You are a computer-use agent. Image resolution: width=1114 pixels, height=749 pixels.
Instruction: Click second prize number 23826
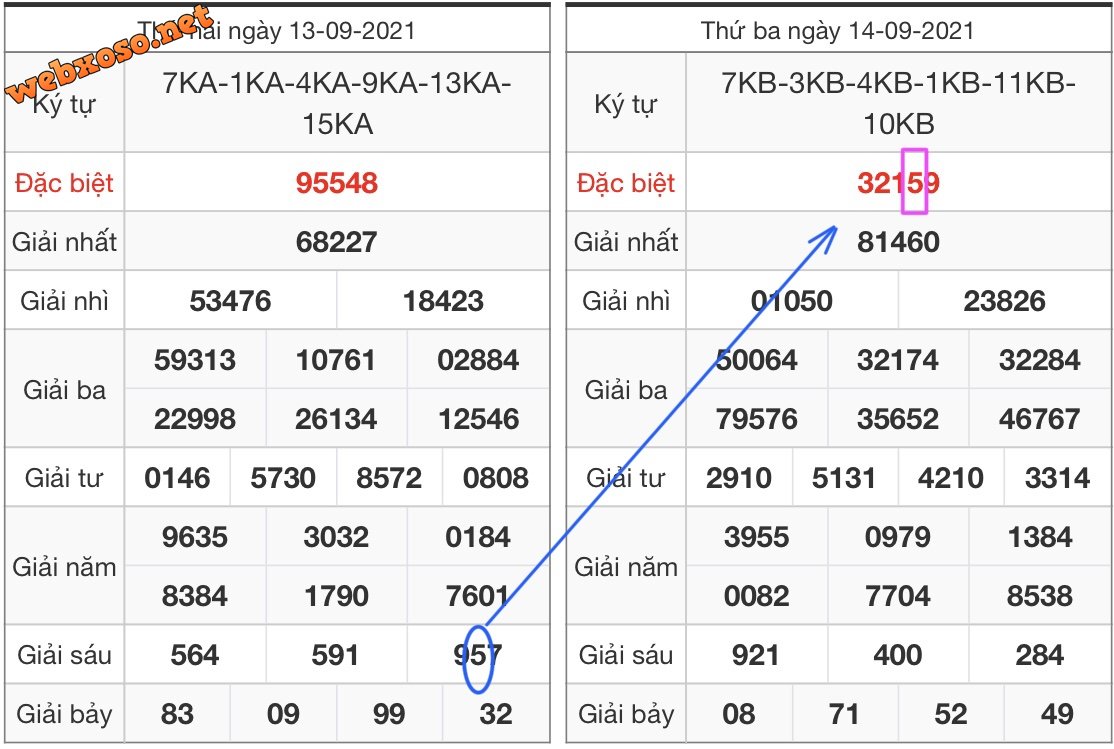click(x=1004, y=301)
